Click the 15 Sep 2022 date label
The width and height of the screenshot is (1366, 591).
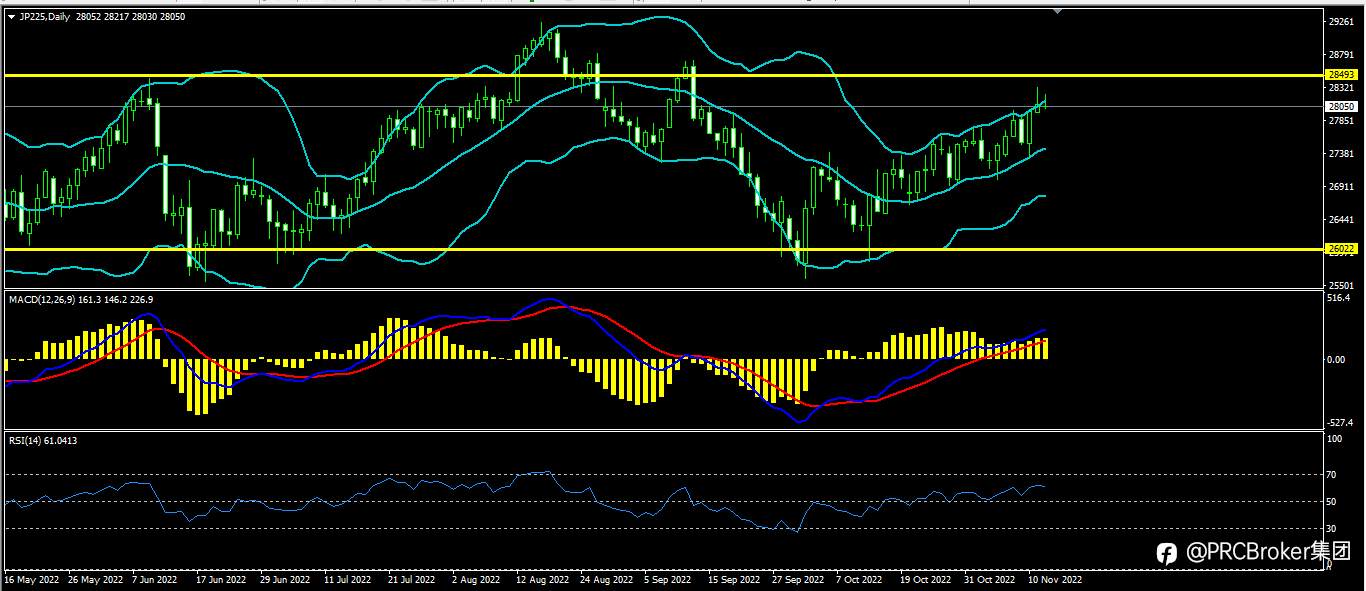(734, 579)
